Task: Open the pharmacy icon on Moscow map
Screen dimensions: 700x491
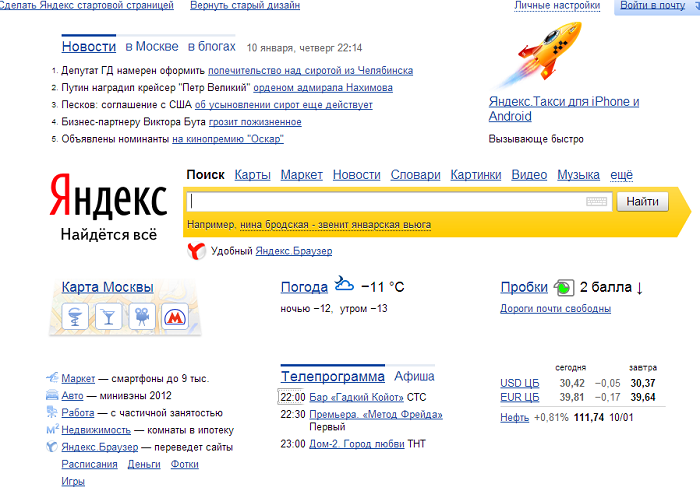Action: 75,316
